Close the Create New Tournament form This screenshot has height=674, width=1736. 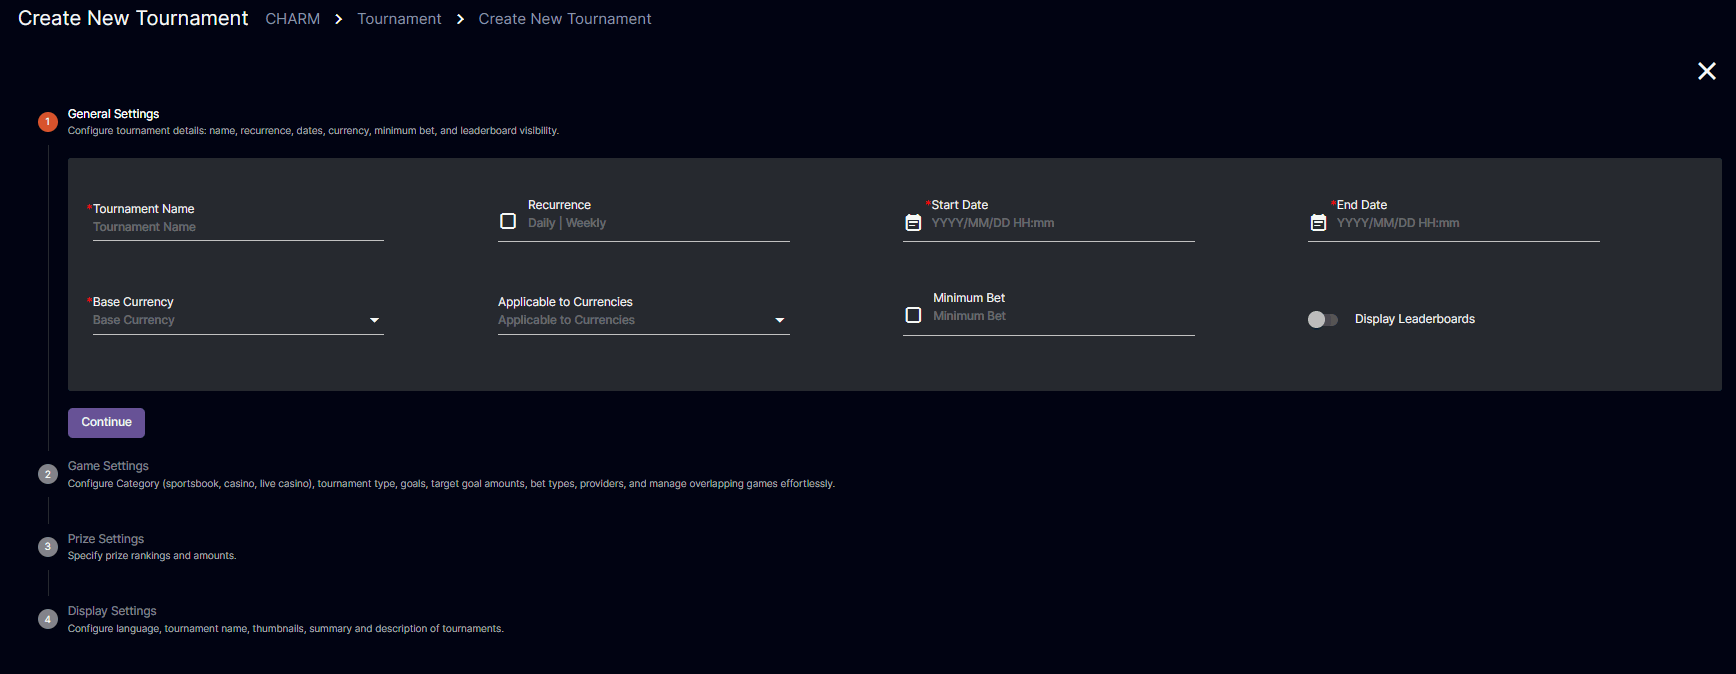coord(1707,71)
